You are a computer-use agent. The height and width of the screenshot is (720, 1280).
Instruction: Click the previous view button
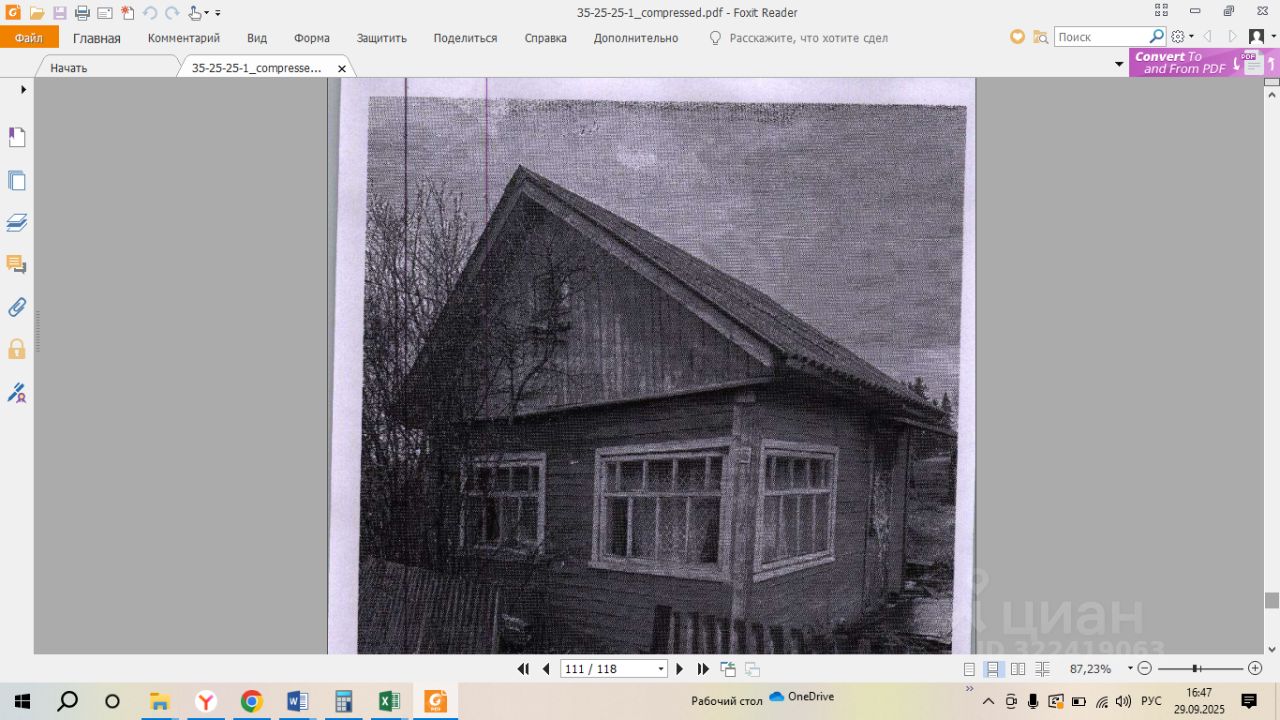point(728,669)
